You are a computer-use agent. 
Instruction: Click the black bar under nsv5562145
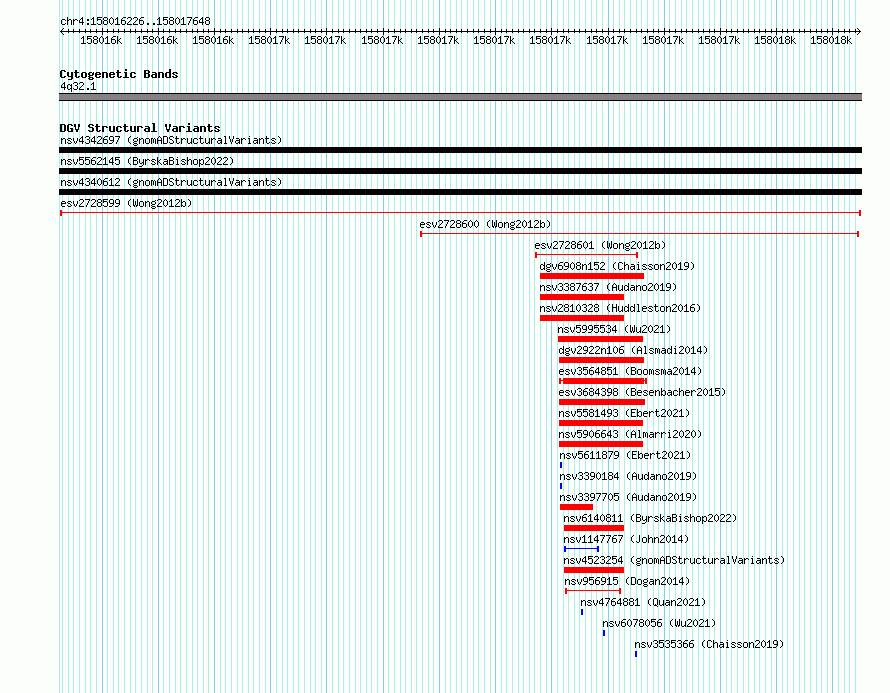460,171
